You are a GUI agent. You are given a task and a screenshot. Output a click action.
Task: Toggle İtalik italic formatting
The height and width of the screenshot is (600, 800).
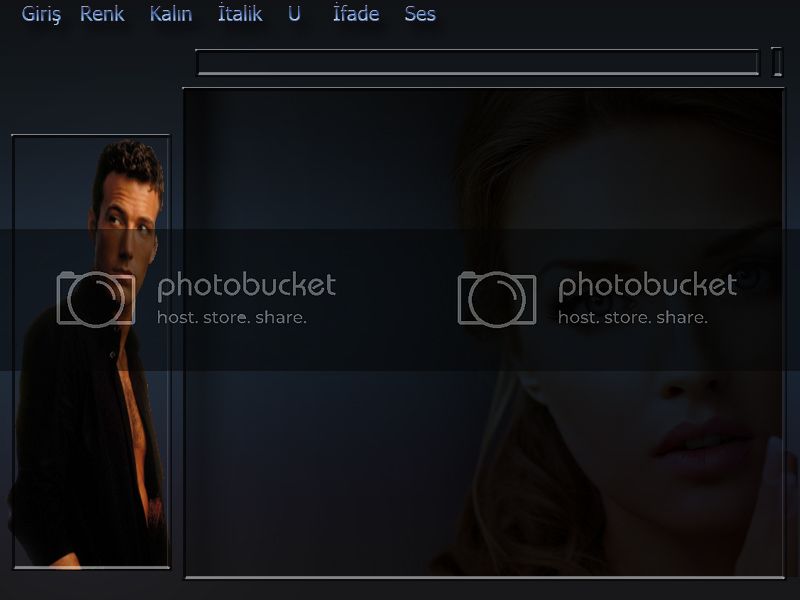tap(240, 13)
